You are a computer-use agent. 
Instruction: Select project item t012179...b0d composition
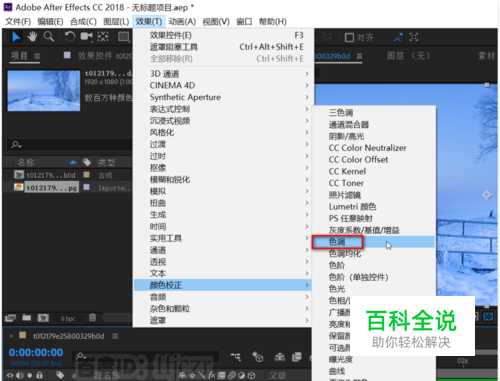click(x=51, y=175)
